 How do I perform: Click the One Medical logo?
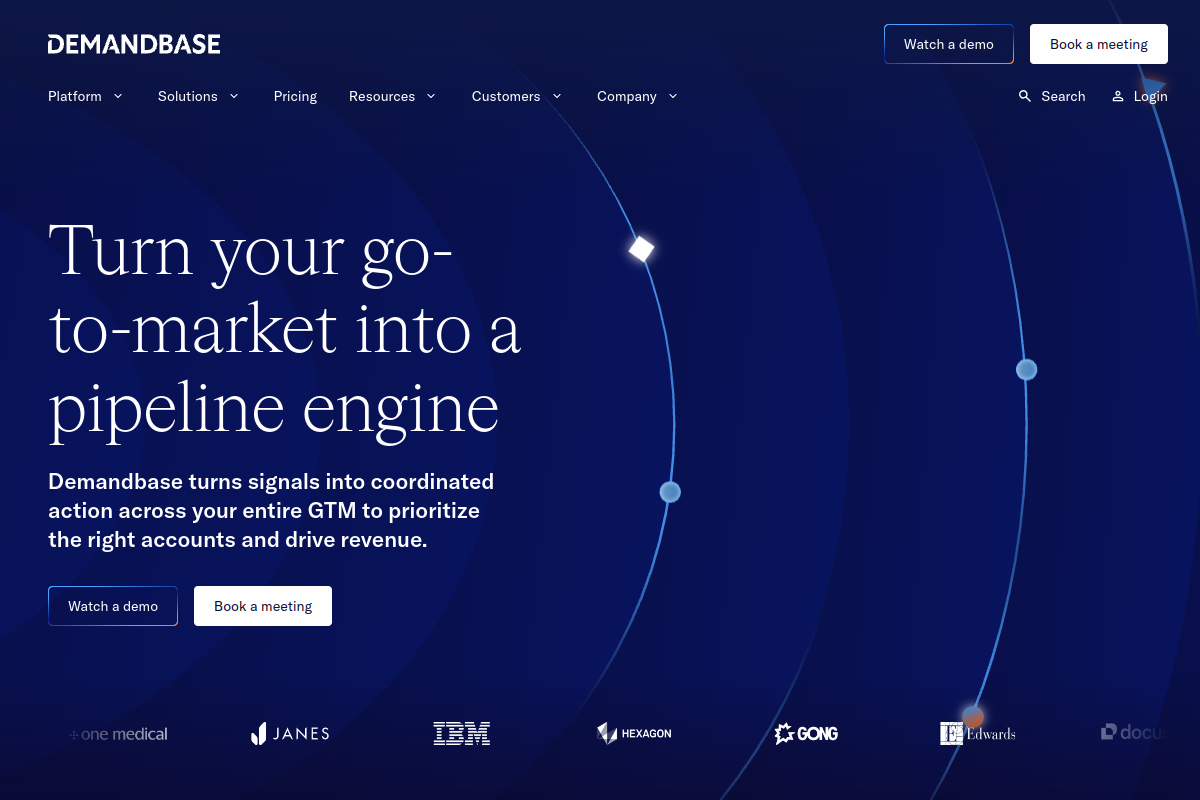pyautogui.click(x=118, y=734)
